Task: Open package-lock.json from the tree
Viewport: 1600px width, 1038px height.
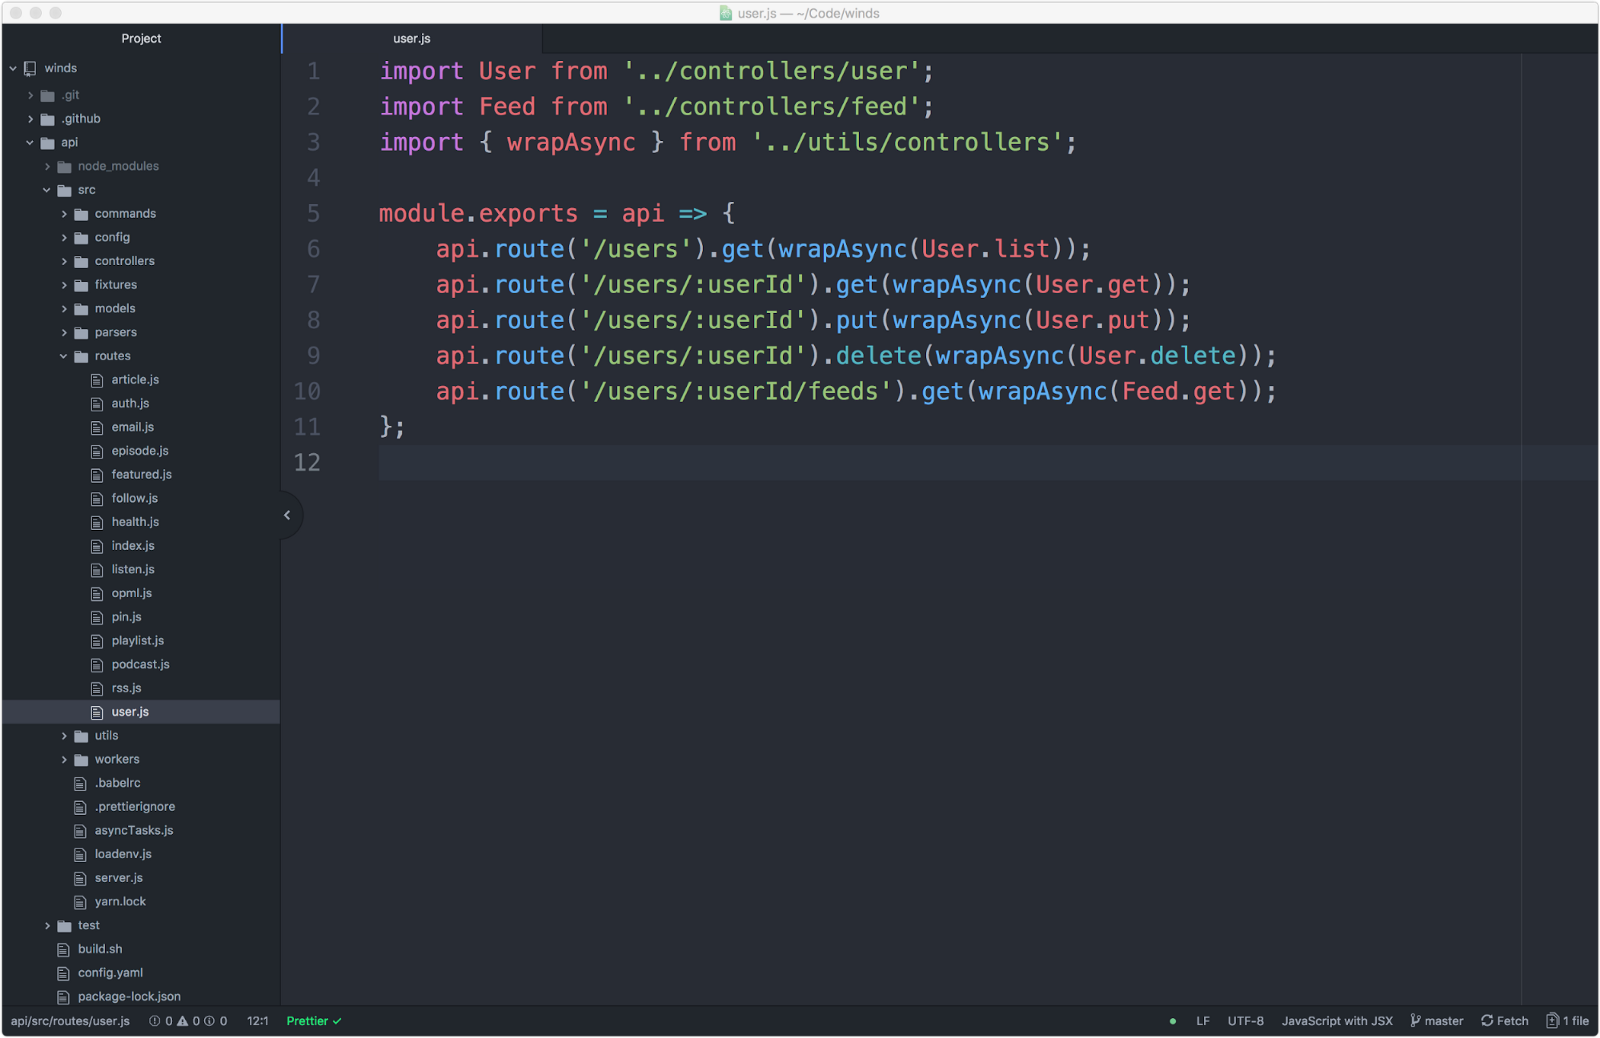Action: (x=129, y=997)
